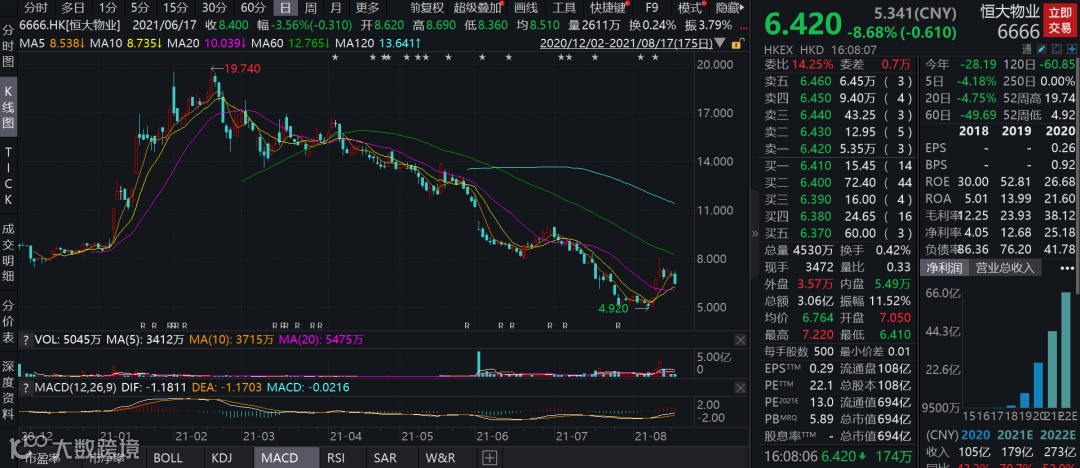This screenshot has width=1080, height=468.
Task: Open the 工具 tools menu
Action: (x=565, y=8)
